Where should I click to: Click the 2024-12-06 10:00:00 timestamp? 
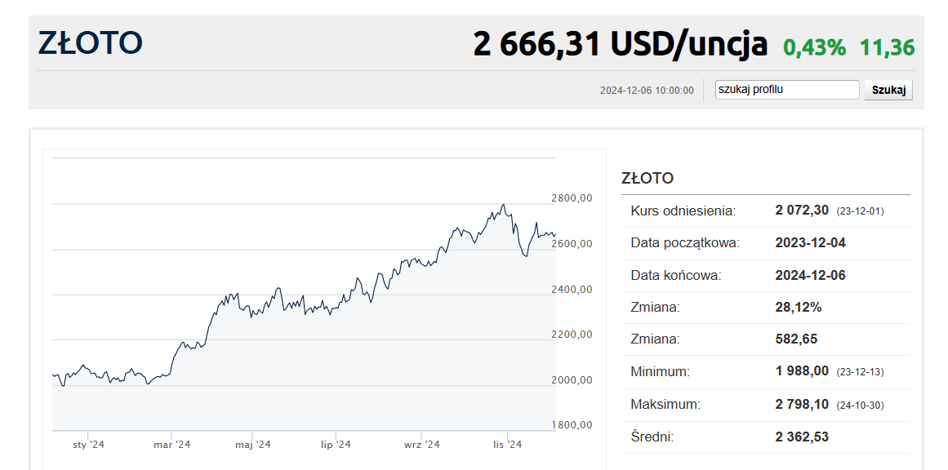[x=646, y=90]
